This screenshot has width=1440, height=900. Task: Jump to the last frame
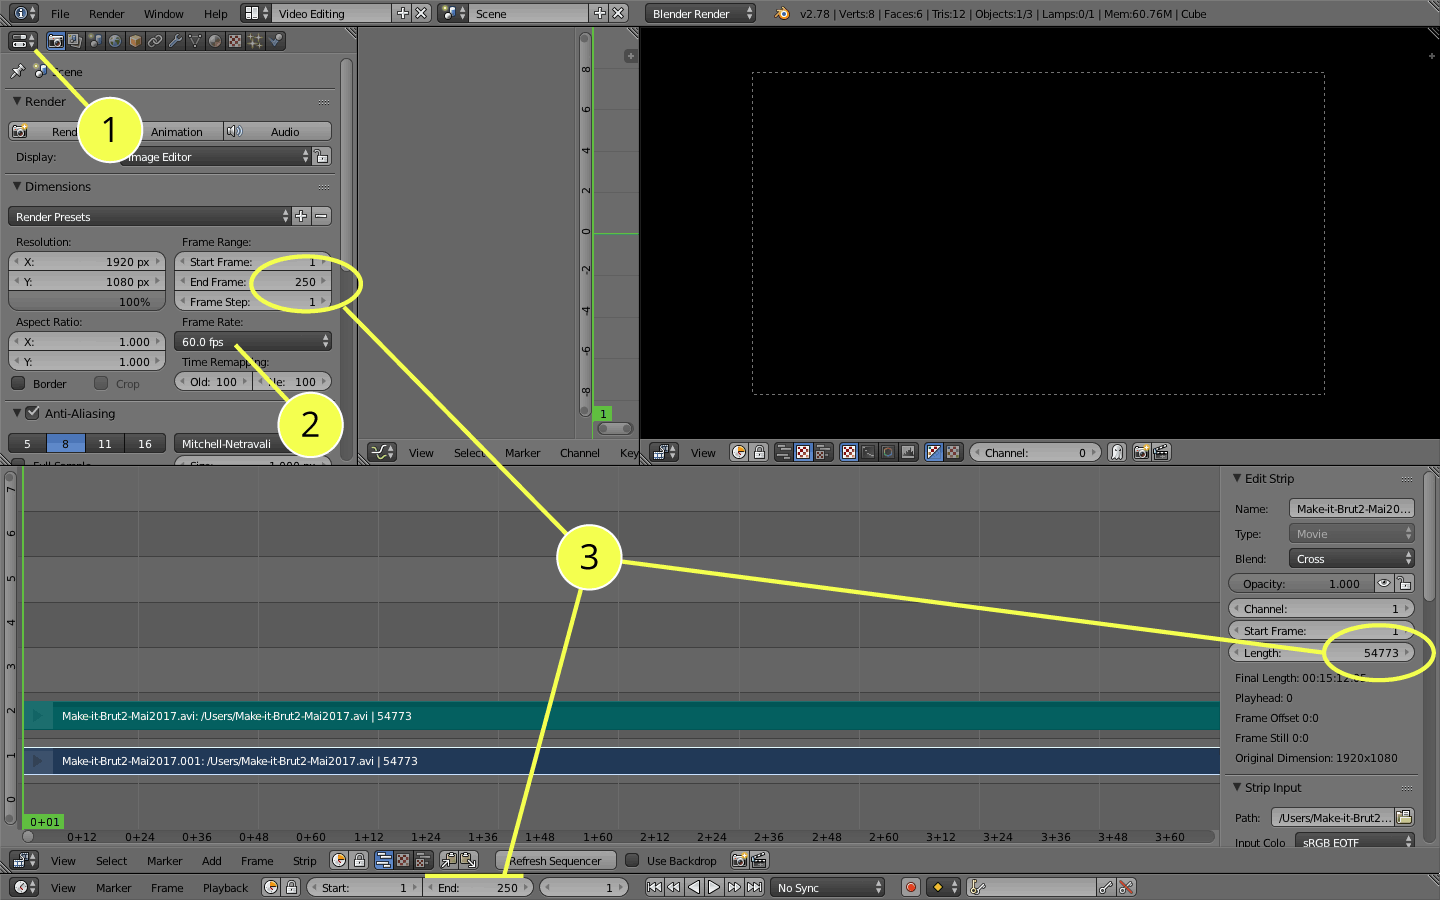pos(754,887)
